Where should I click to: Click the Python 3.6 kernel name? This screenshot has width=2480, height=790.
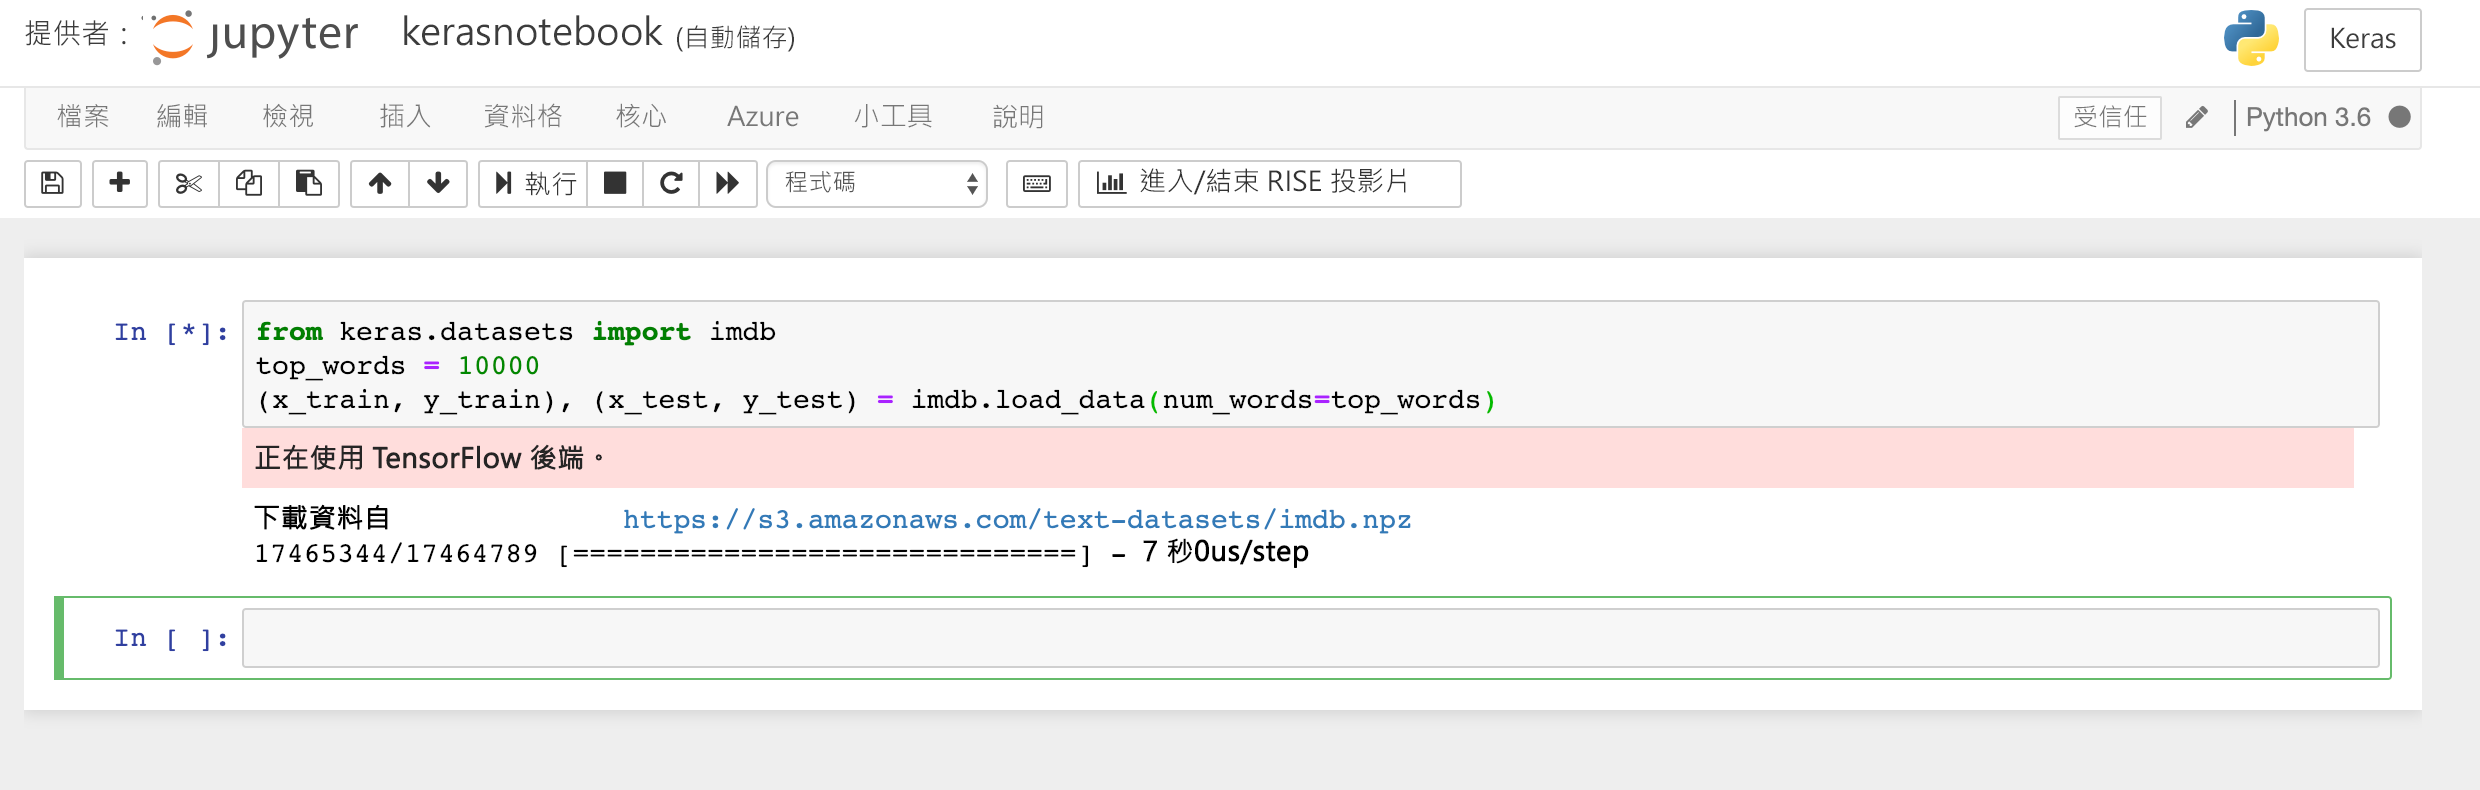tap(2308, 118)
